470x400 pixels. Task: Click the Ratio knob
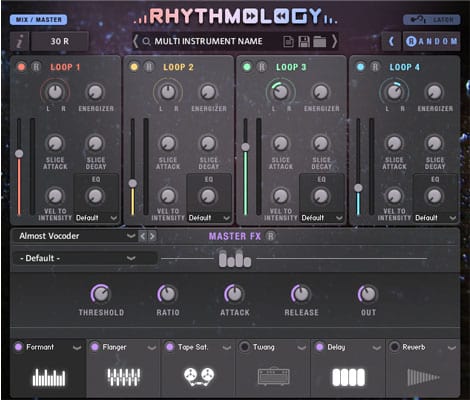point(168,294)
